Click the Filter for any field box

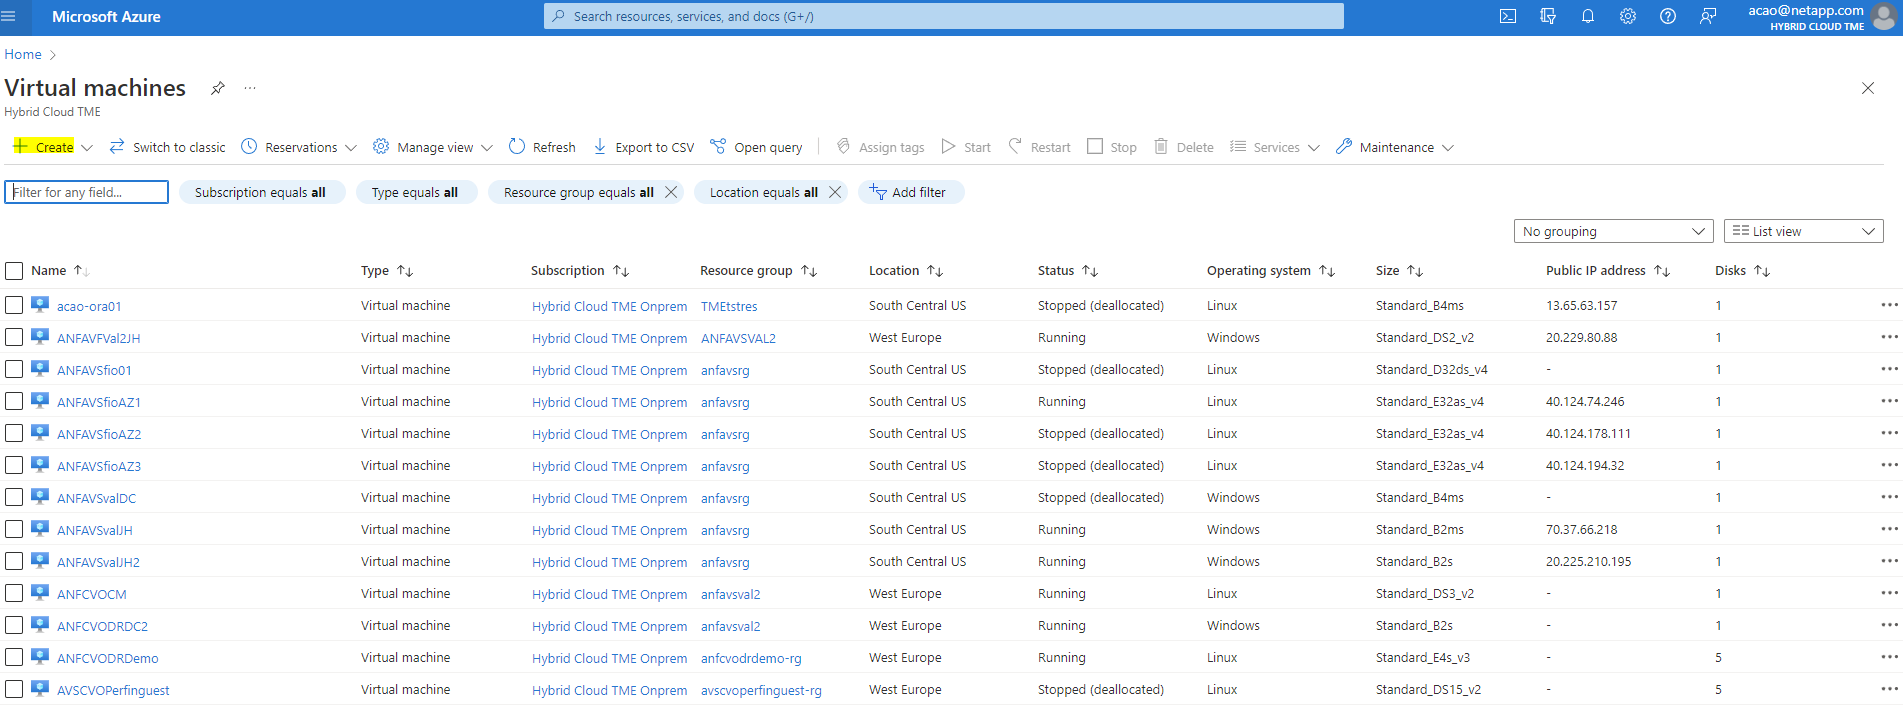pos(87,192)
